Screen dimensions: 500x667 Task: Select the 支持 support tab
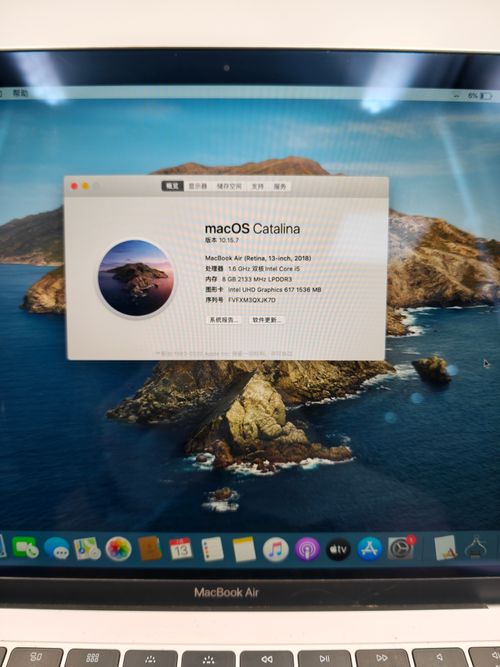pyautogui.click(x=258, y=186)
